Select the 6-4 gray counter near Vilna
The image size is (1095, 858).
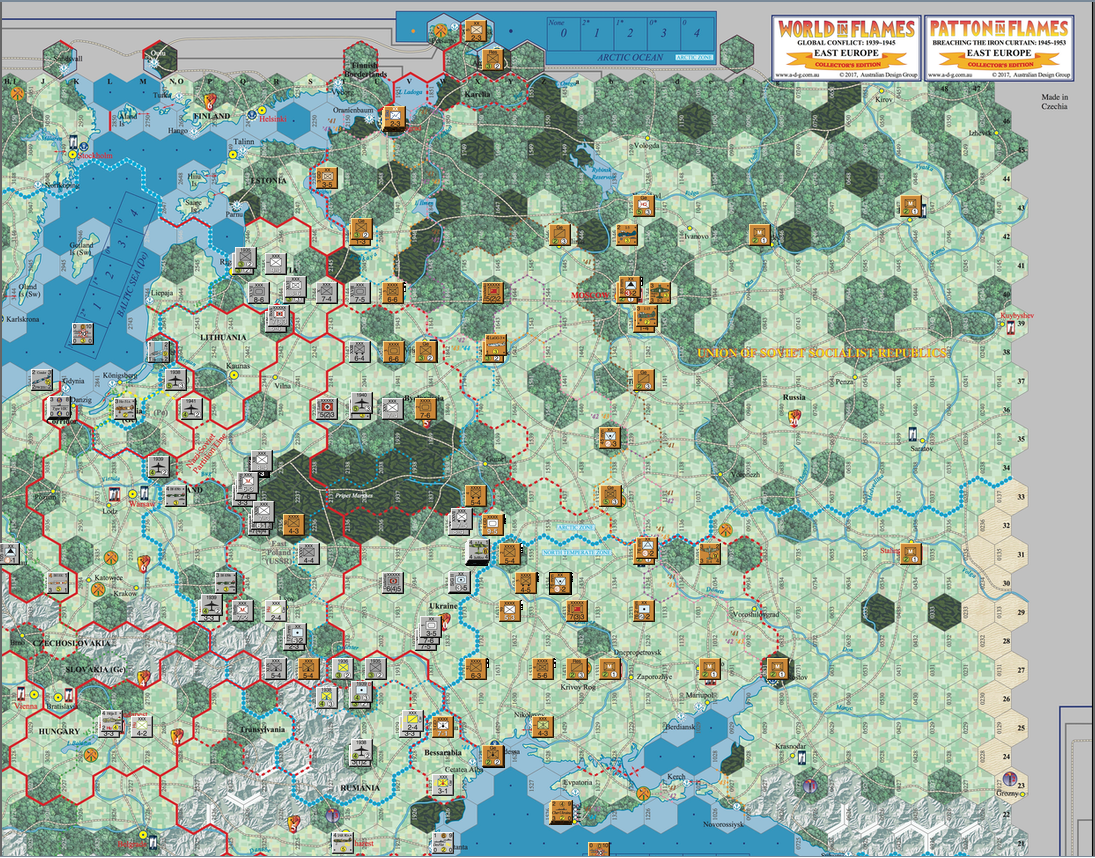(360, 351)
